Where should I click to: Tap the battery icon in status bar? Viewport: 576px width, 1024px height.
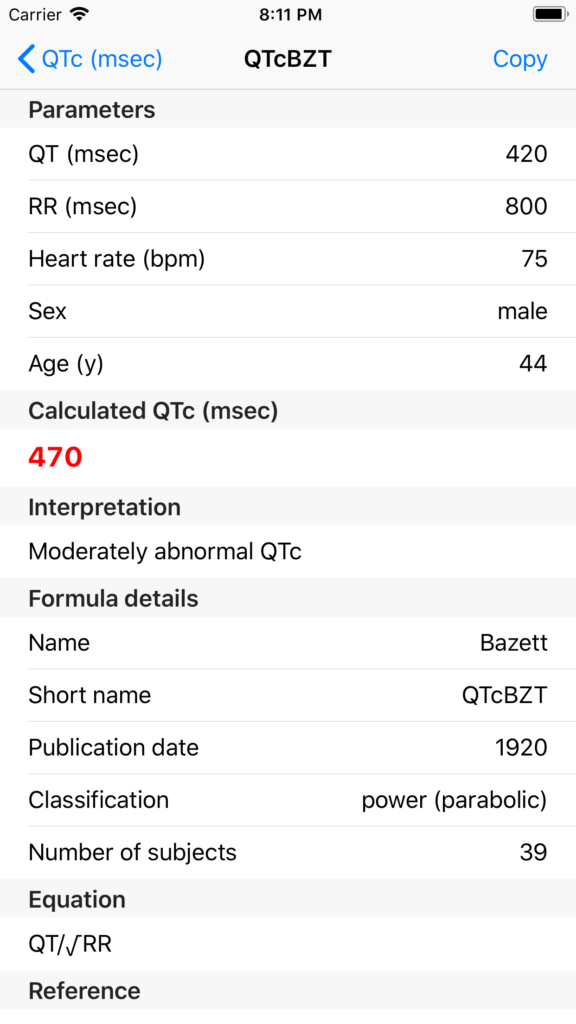550,14
